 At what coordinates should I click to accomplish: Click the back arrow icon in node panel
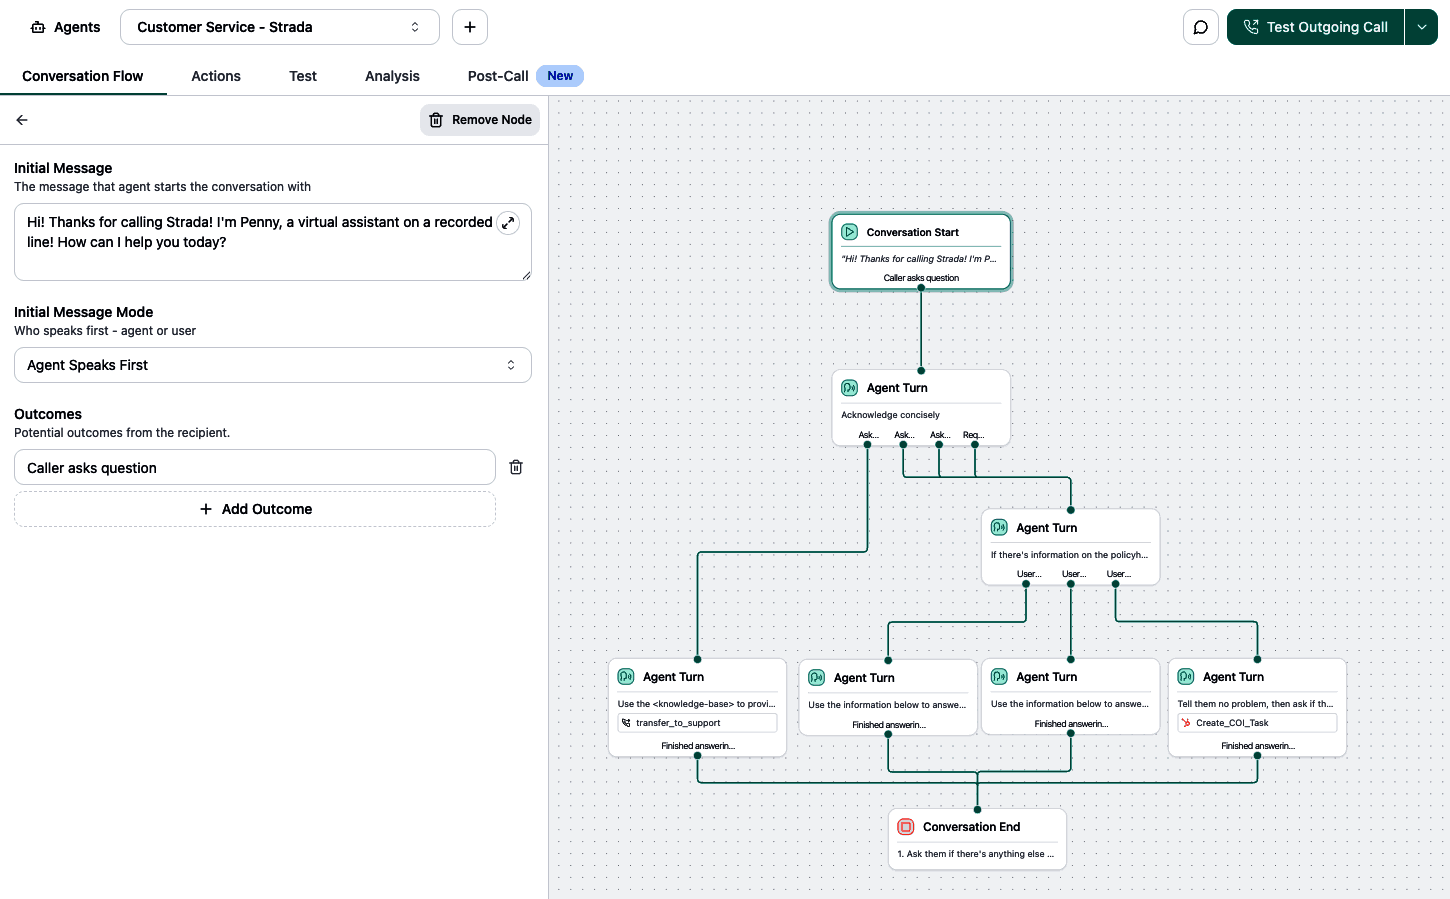[22, 120]
